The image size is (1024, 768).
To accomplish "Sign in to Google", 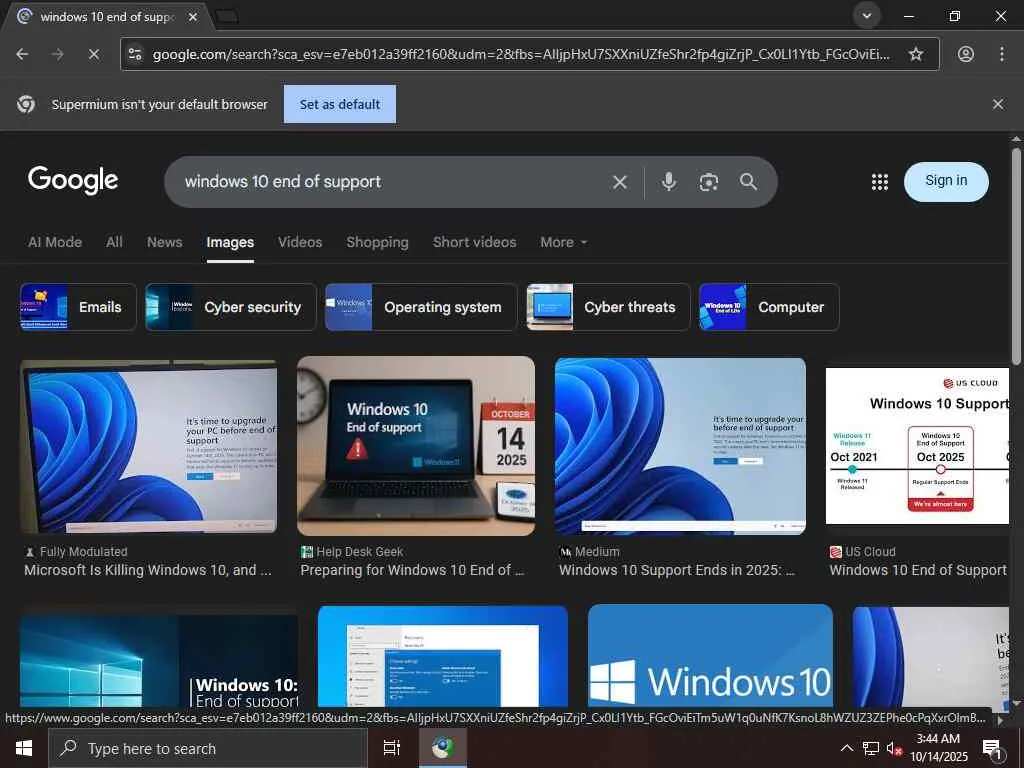I will coord(946,181).
